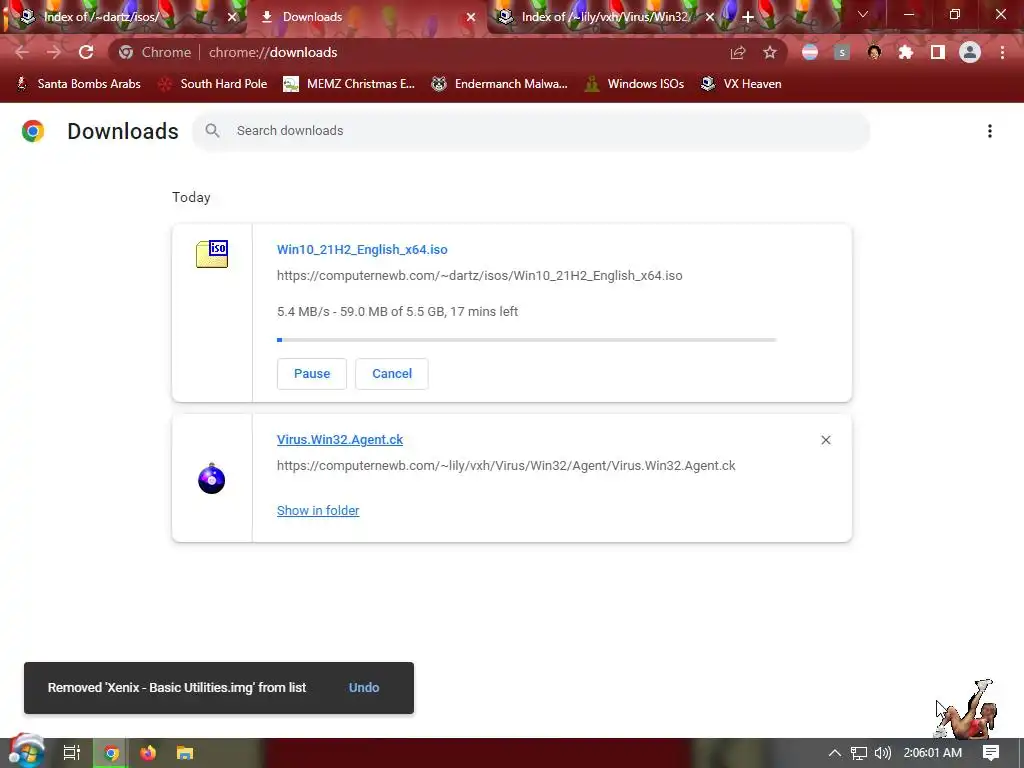Toggle the Chrome side panel
The height and width of the screenshot is (768, 1024).
[938, 52]
